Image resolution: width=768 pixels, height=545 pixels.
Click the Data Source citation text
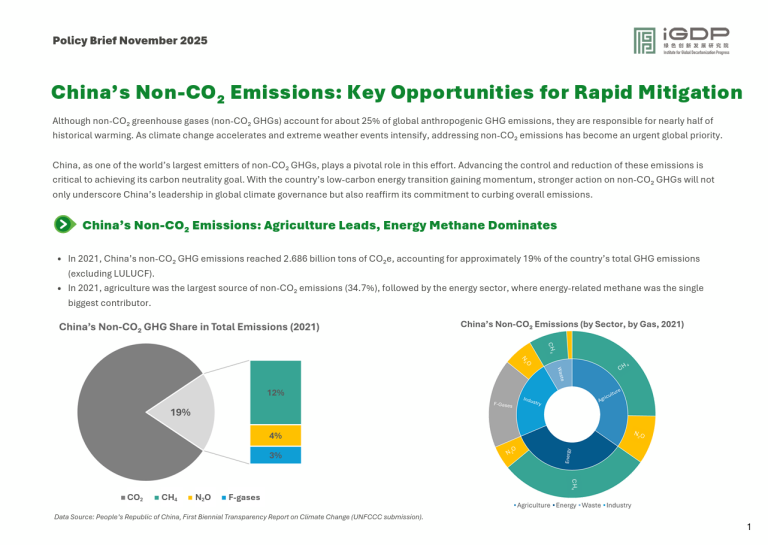click(x=238, y=517)
